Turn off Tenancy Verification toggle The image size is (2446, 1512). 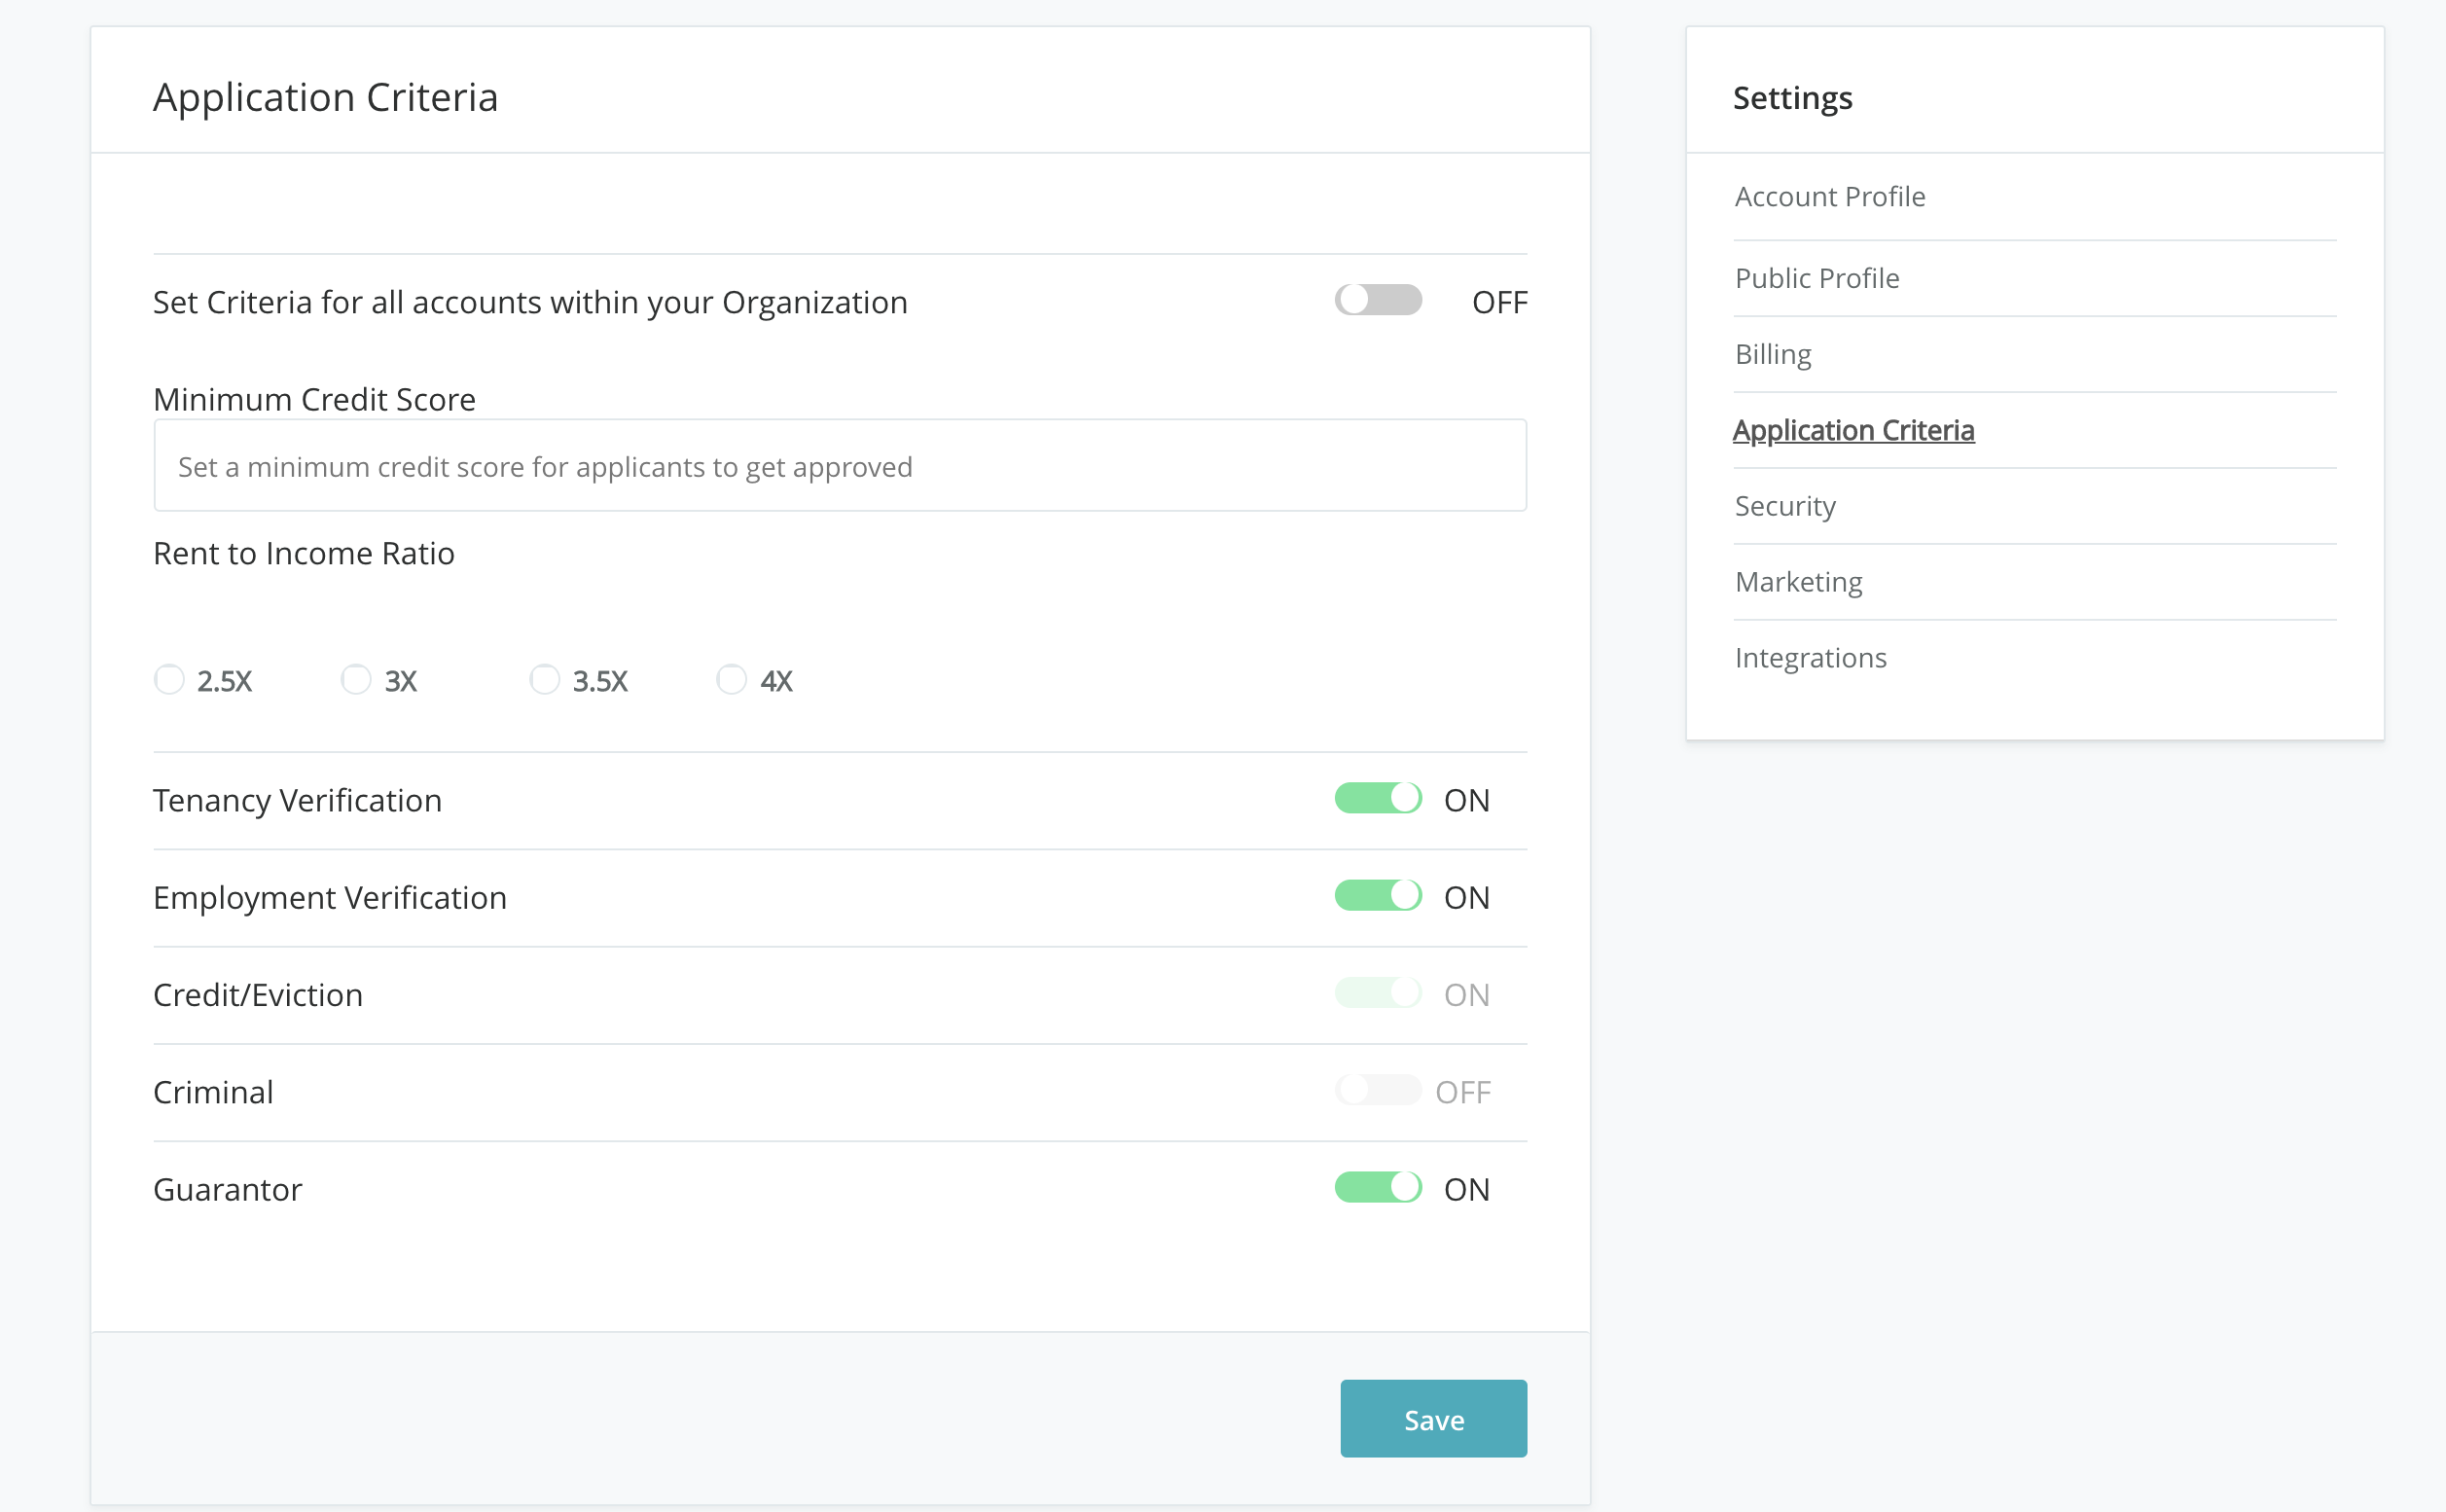pyautogui.click(x=1377, y=798)
